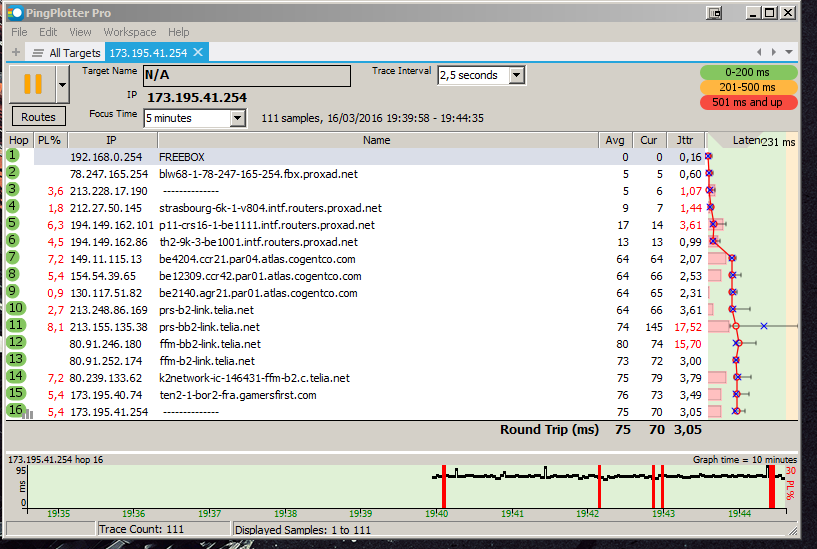Sort by the IP column header
This screenshot has height=549, width=817.
[x=112, y=140]
